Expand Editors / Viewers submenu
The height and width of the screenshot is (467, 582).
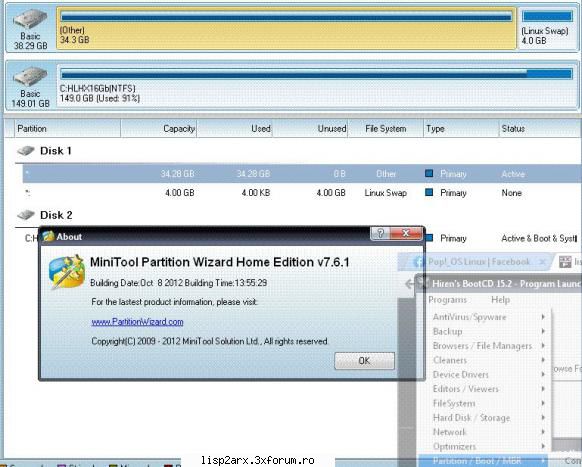(484, 389)
